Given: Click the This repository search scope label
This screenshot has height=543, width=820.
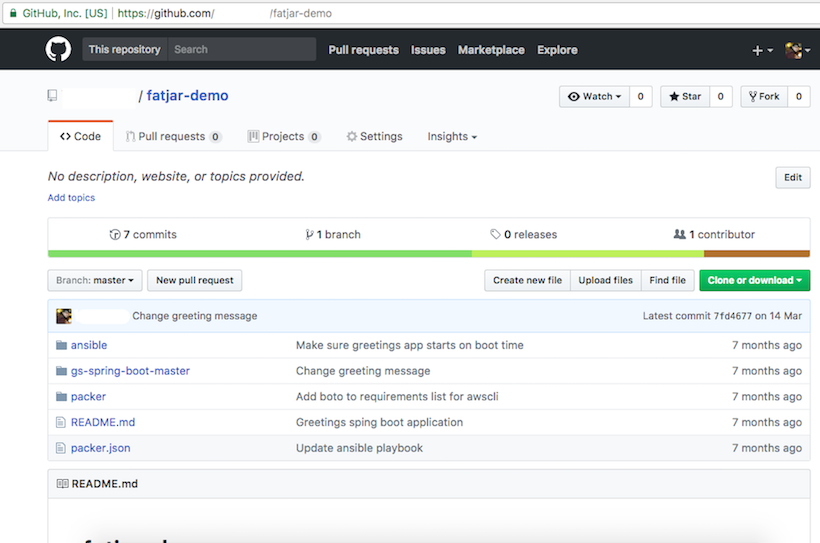Looking at the screenshot, I should pyautogui.click(x=124, y=49).
